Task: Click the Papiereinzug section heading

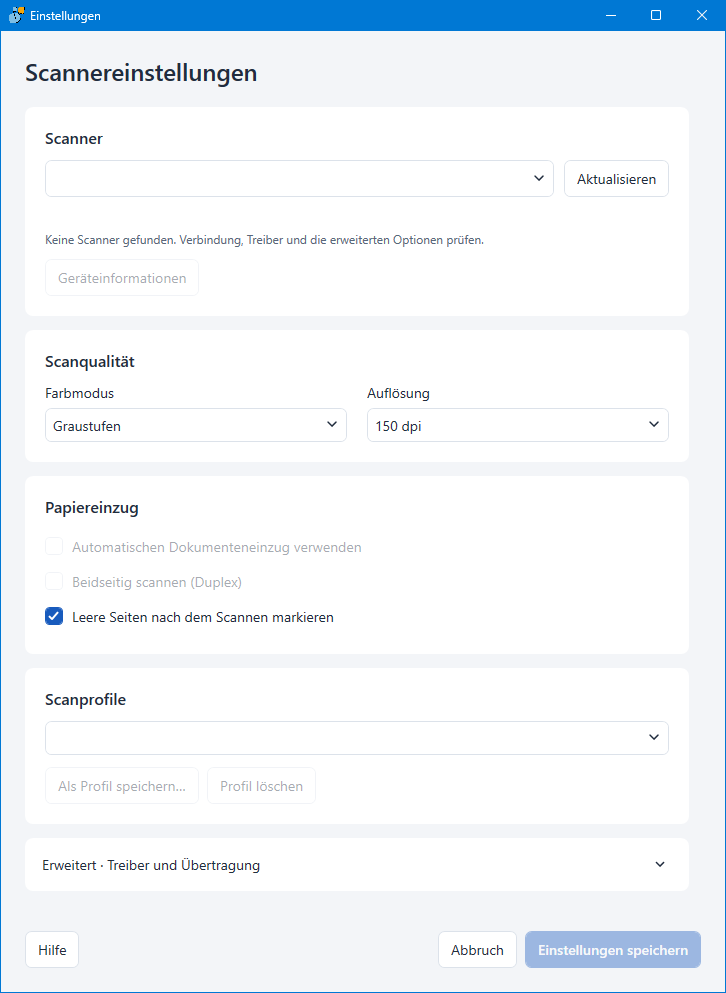Action: pos(92,507)
